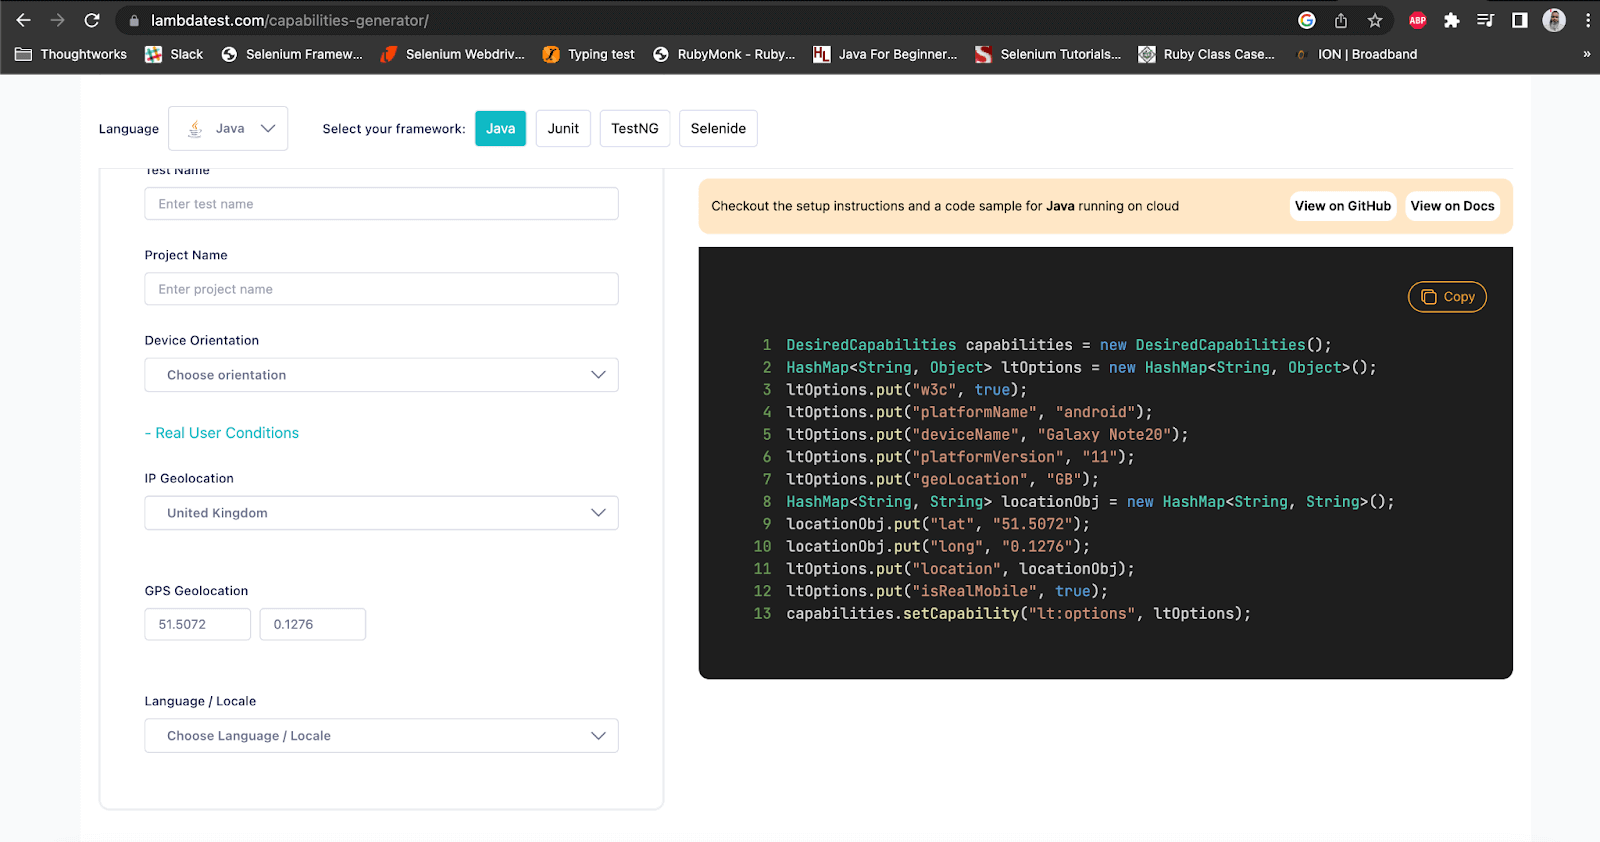Click the browser reload icon

92,20
